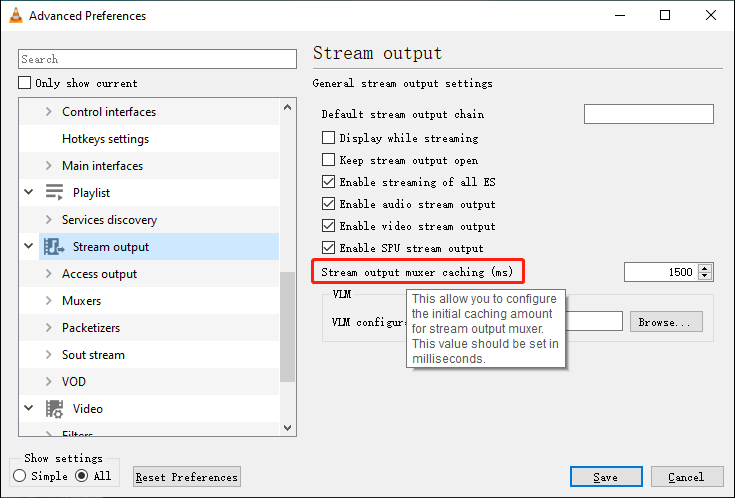Open Sout stream settings

coord(93,355)
